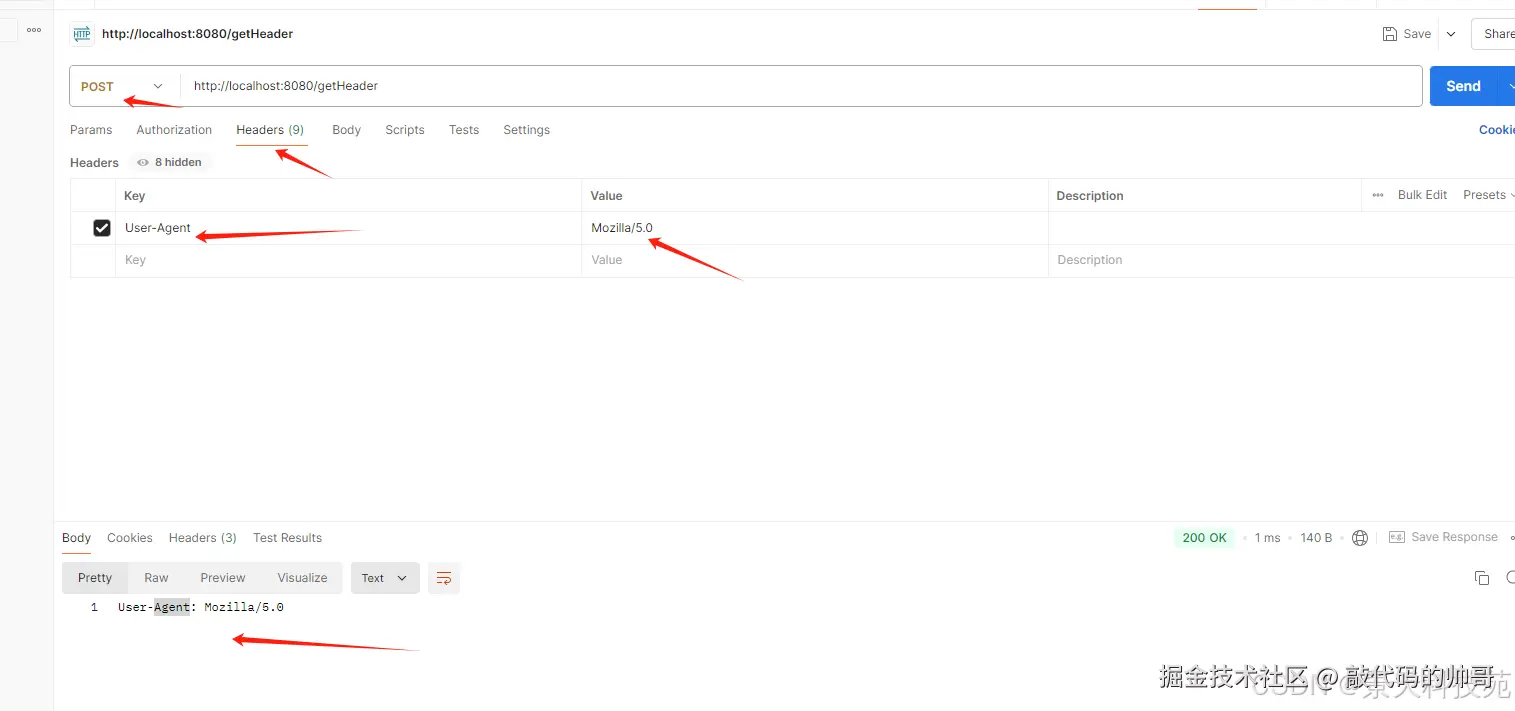The width and height of the screenshot is (1515, 711).
Task: Click the empty Key input in new row
Action: (348, 260)
